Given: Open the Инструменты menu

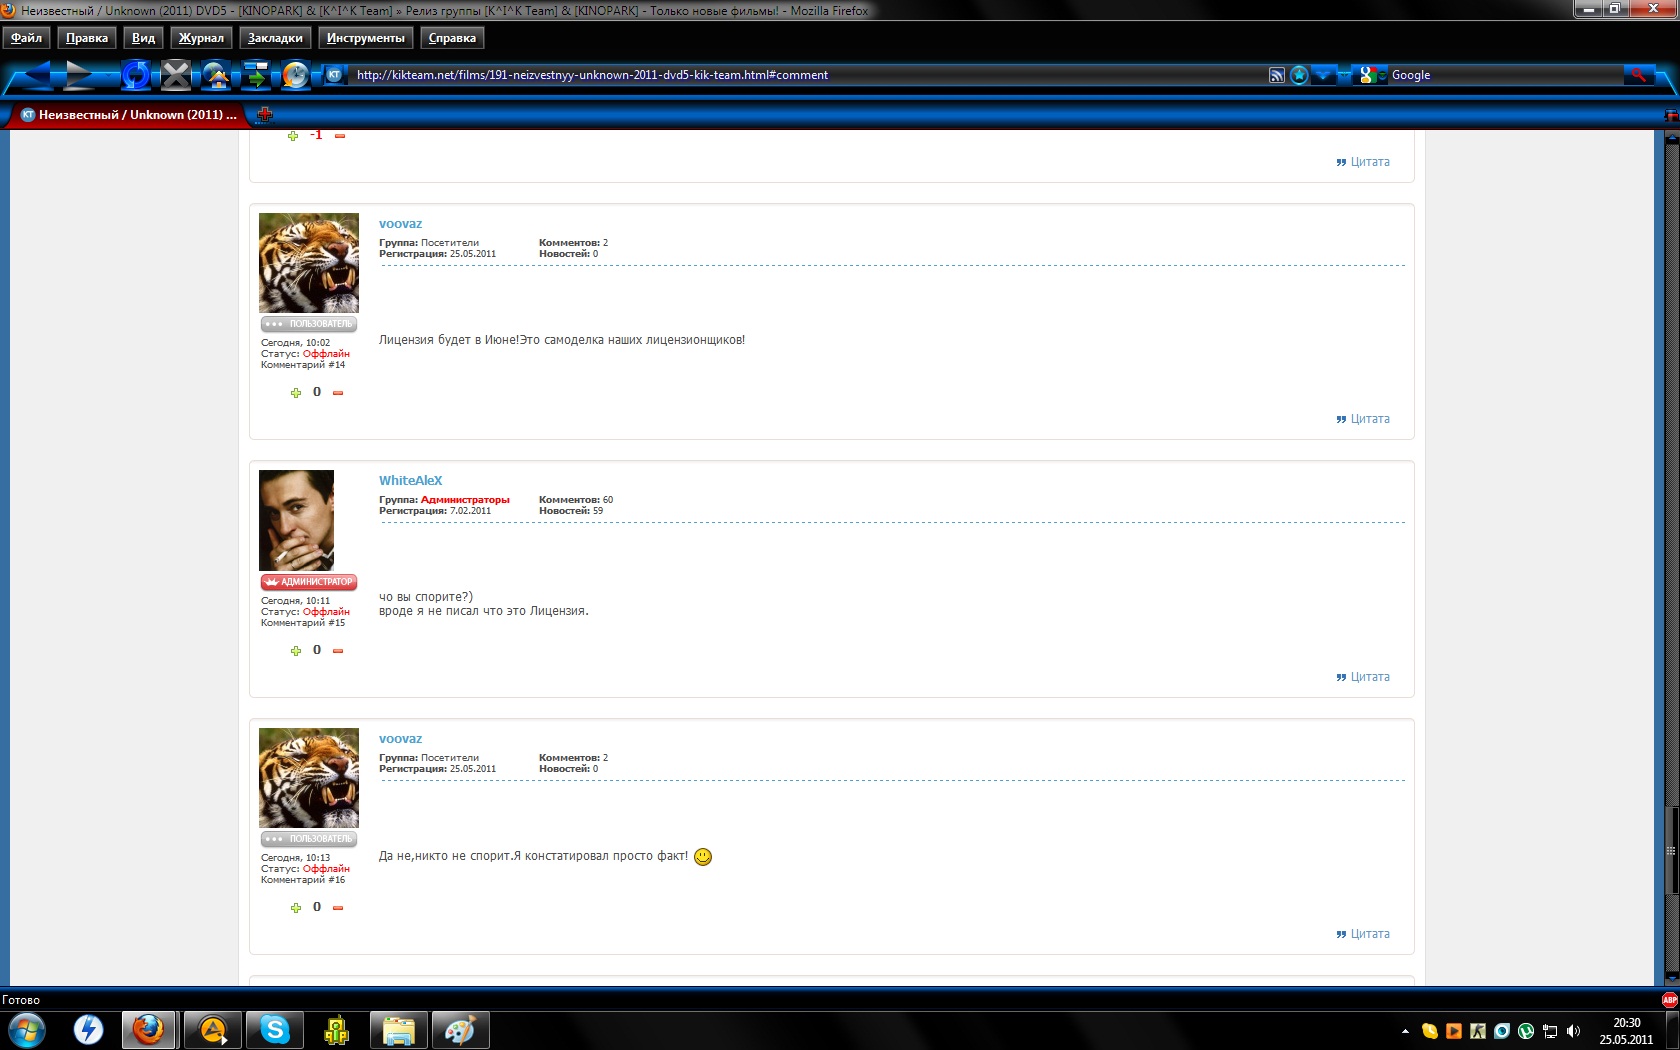Looking at the screenshot, I should point(365,38).
